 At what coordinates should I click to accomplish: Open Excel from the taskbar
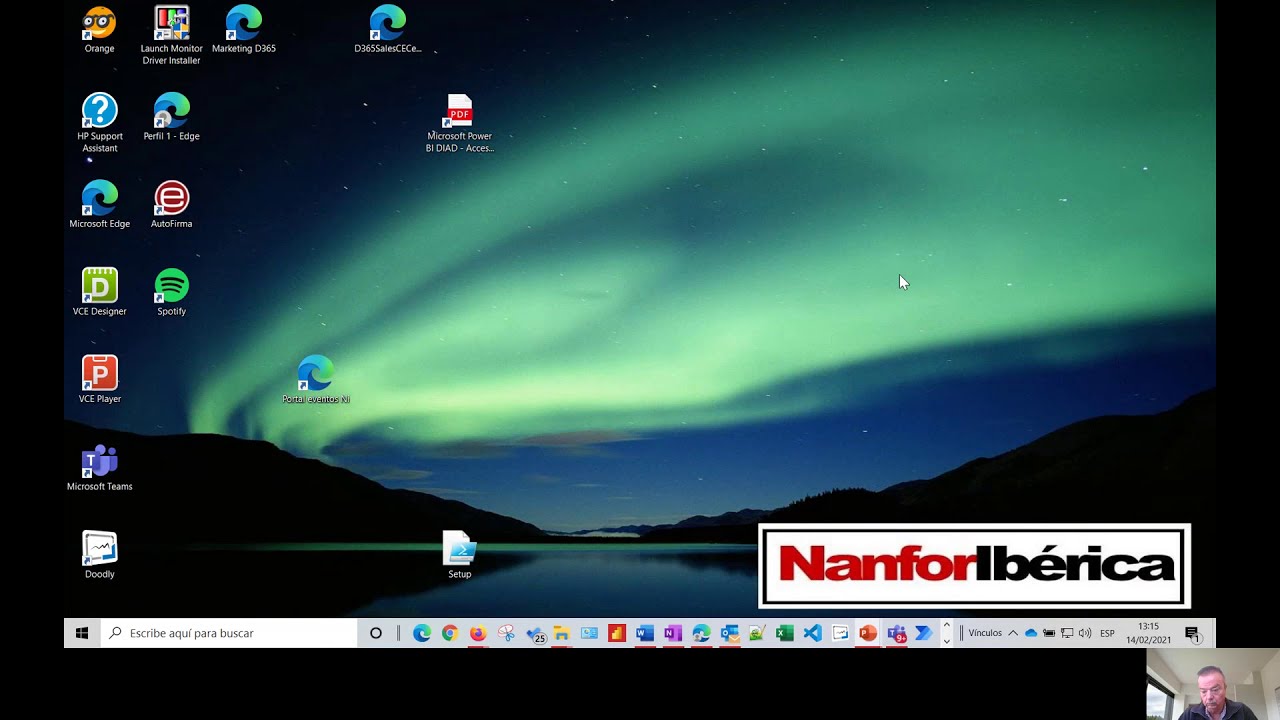785,633
